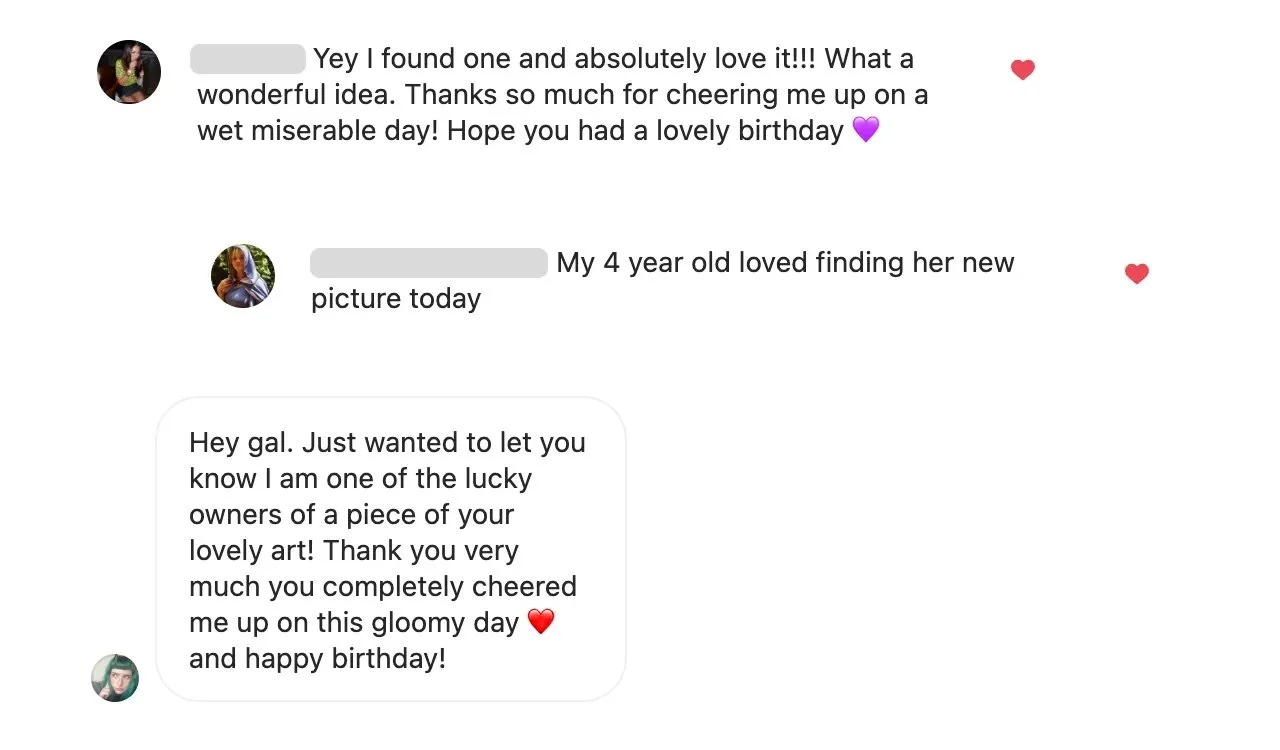Click 'What a wonderful idea' in the first comment

555,77
